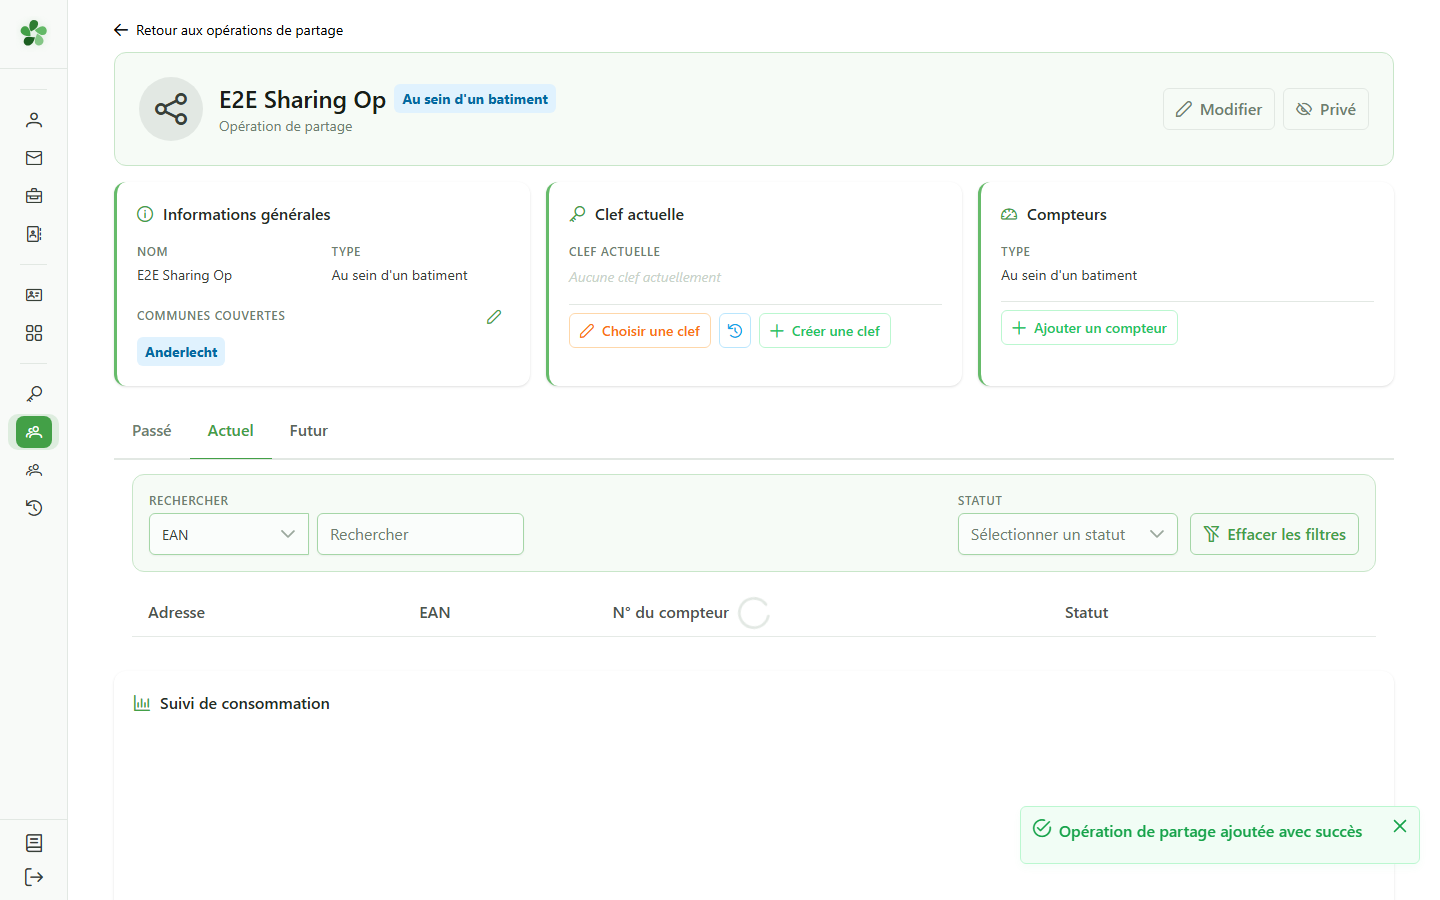The height and width of the screenshot is (900, 1440).
Task: Focus the Rechercher input field
Action: point(420,534)
